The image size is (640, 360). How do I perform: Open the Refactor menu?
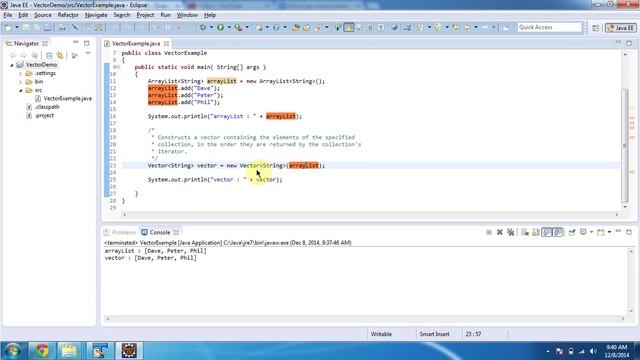68,15
